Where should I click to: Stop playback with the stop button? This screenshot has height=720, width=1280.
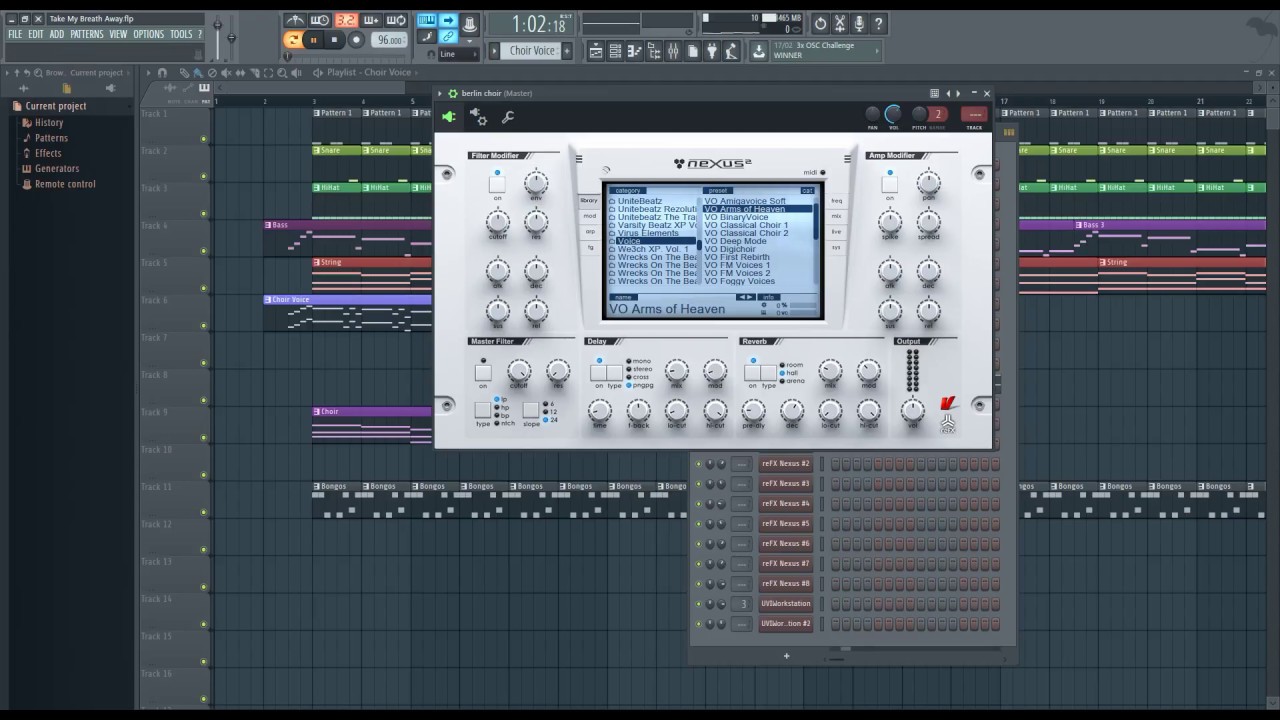pyautogui.click(x=334, y=40)
